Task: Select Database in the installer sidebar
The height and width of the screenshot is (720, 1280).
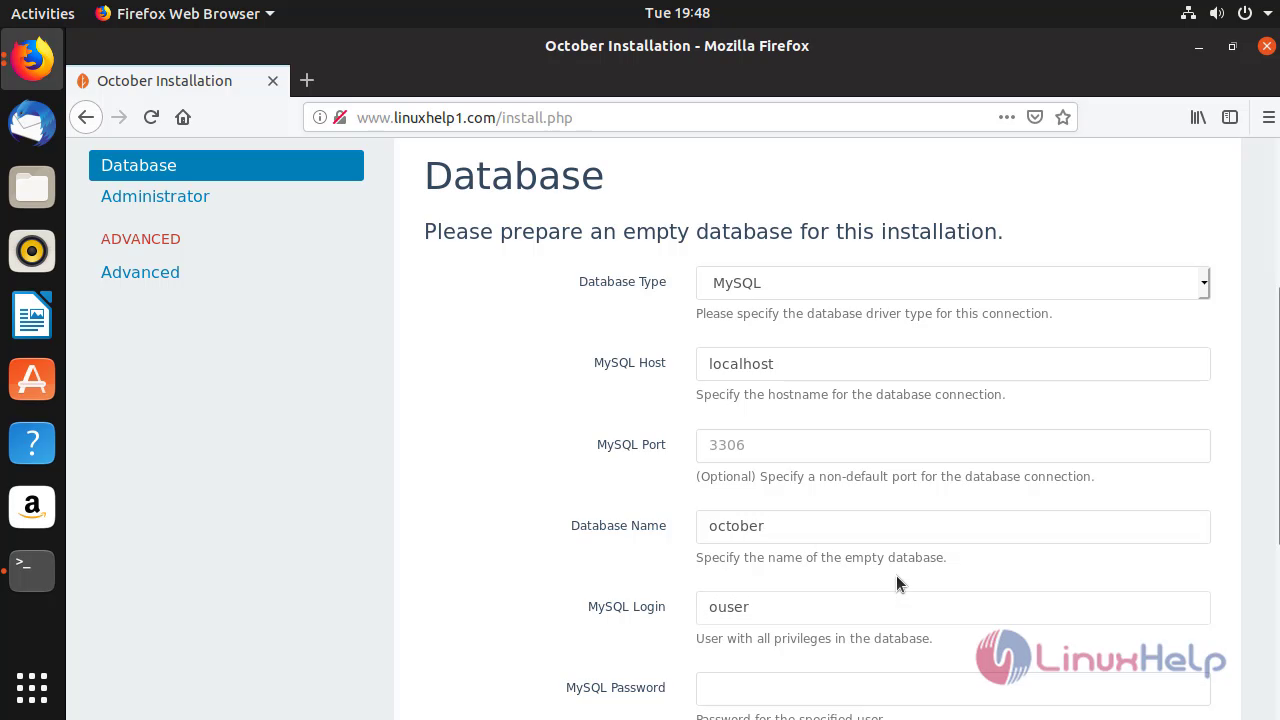Action: coord(226,165)
